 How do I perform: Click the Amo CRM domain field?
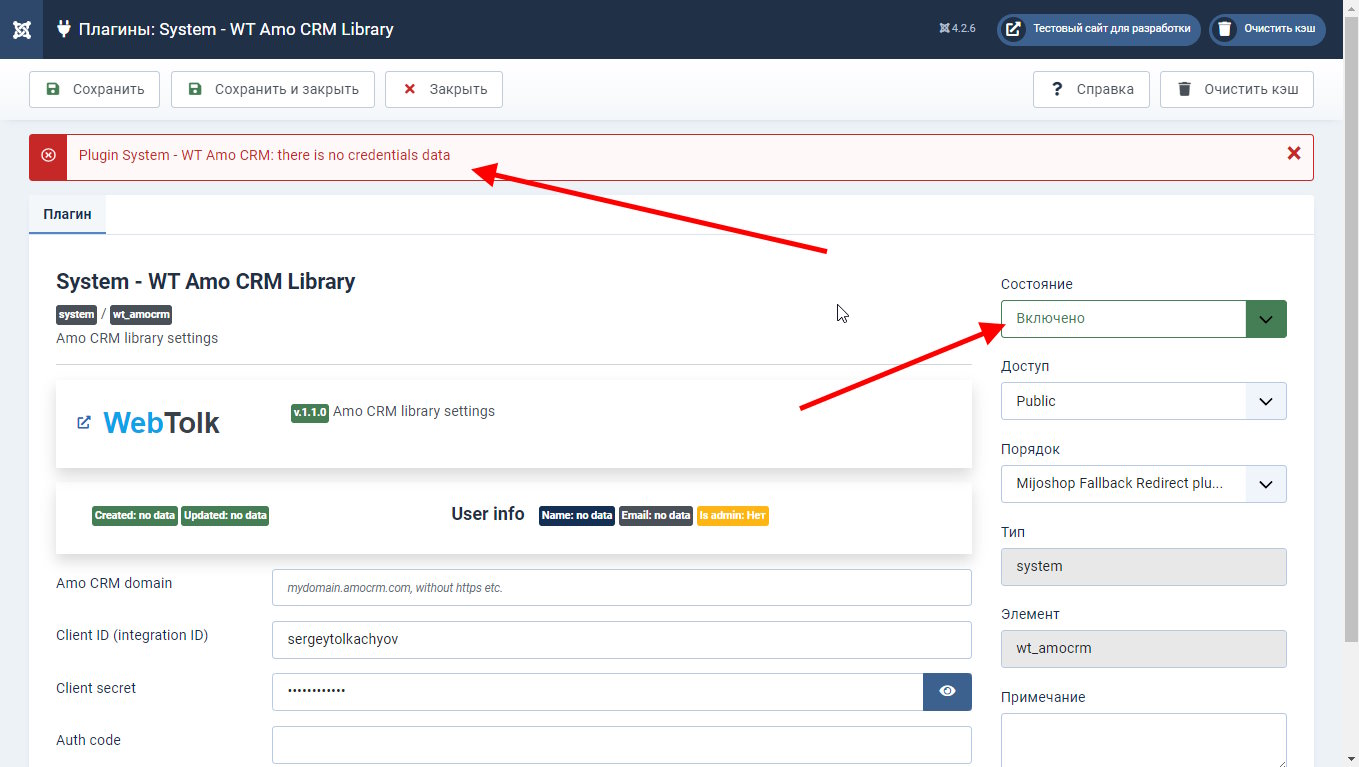tap(621, 588)
